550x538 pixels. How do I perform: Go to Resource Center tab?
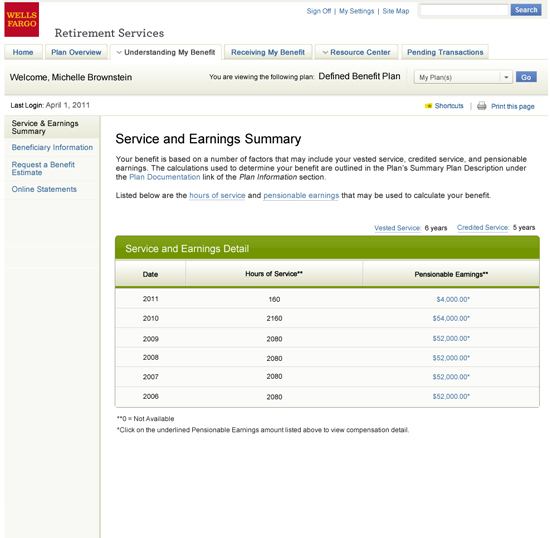pyautogui.click(x=356, y=52)
